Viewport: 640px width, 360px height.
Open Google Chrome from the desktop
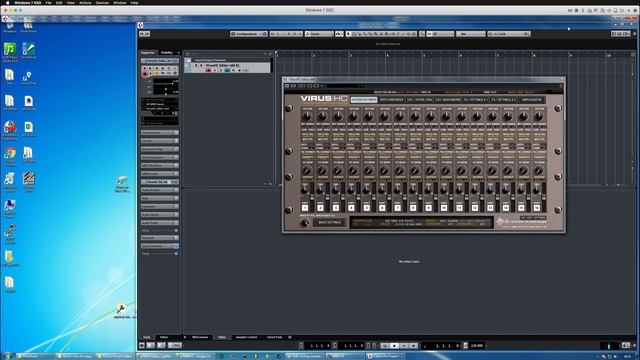(x=10, y=153)
